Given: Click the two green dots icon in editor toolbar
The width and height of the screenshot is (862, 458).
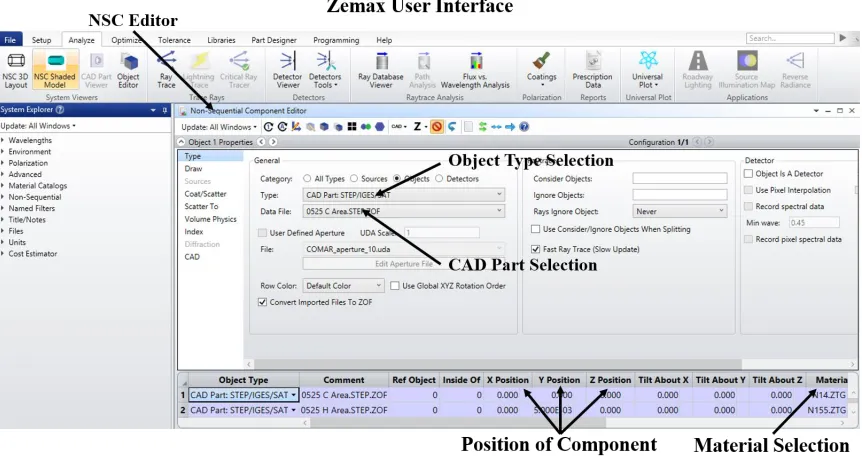Looking at the screenshot, I should pyautogui.click(x=366, y=127).
